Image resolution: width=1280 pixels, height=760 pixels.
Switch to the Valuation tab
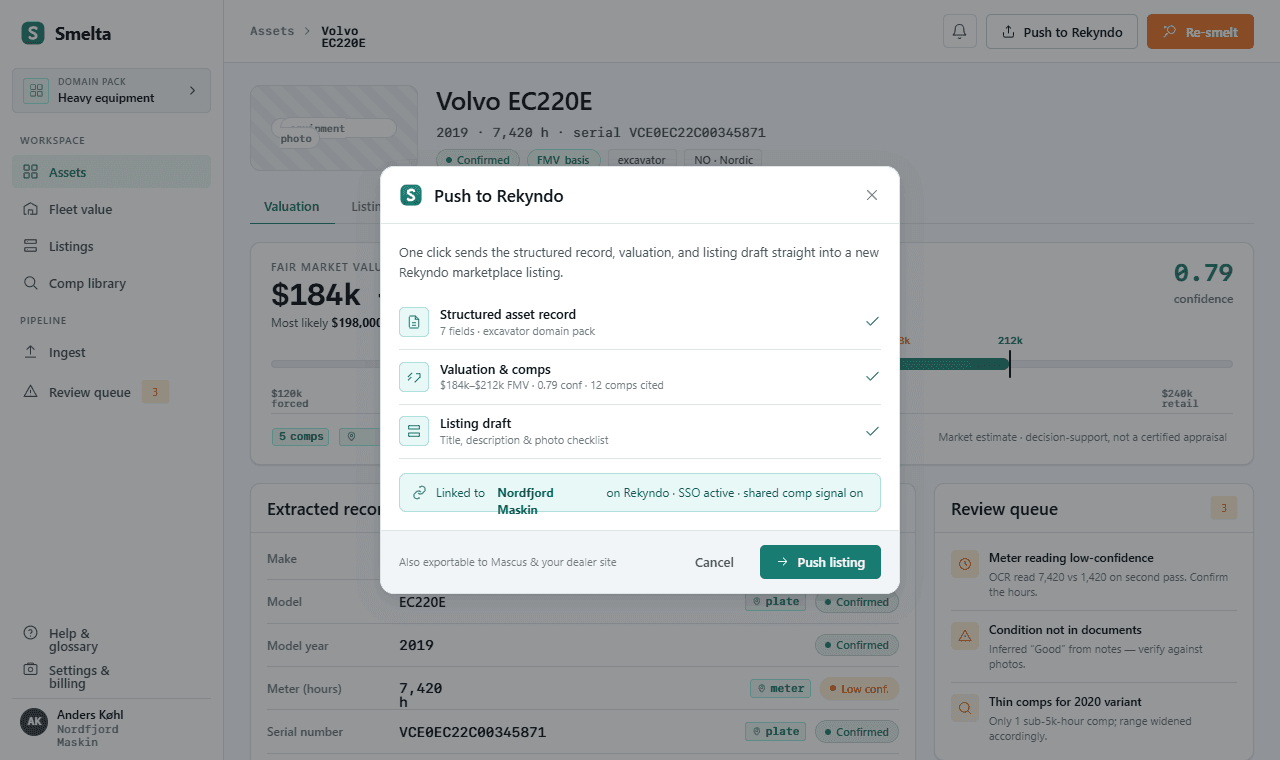[x=292, y=206]
